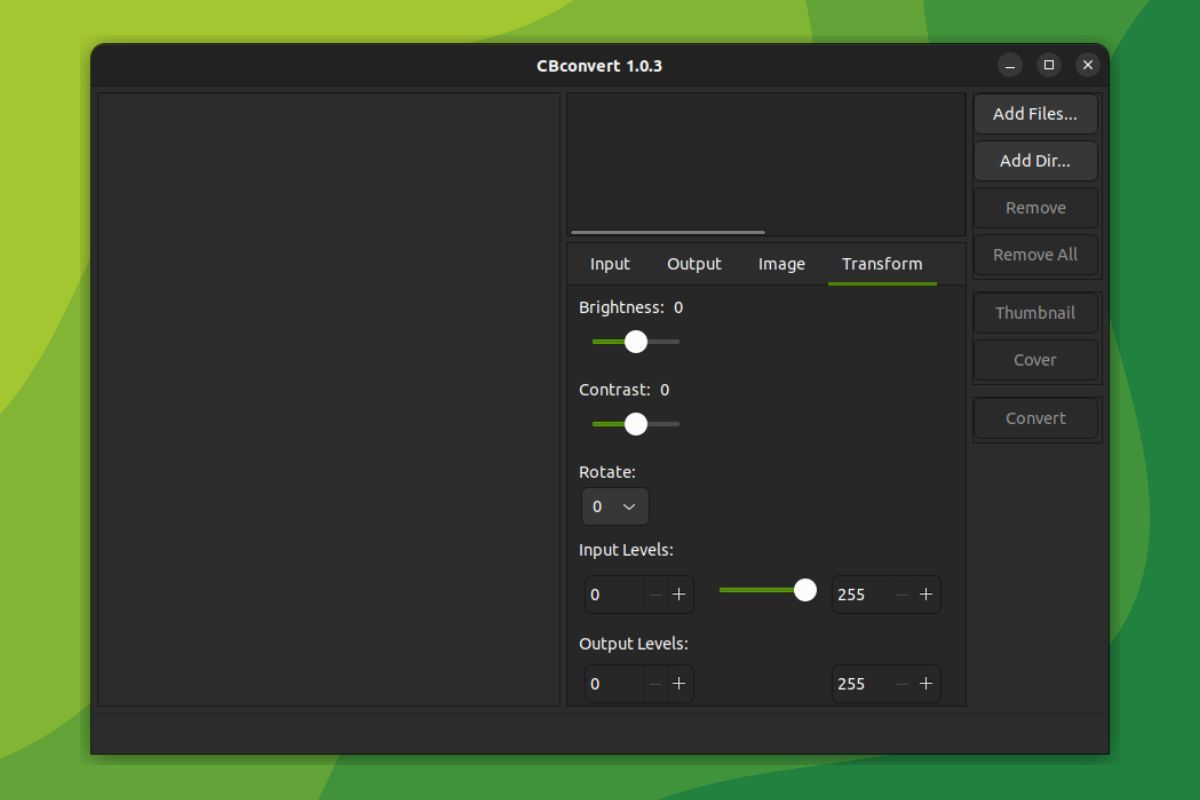Click the Cover button

click(1035, 359)
